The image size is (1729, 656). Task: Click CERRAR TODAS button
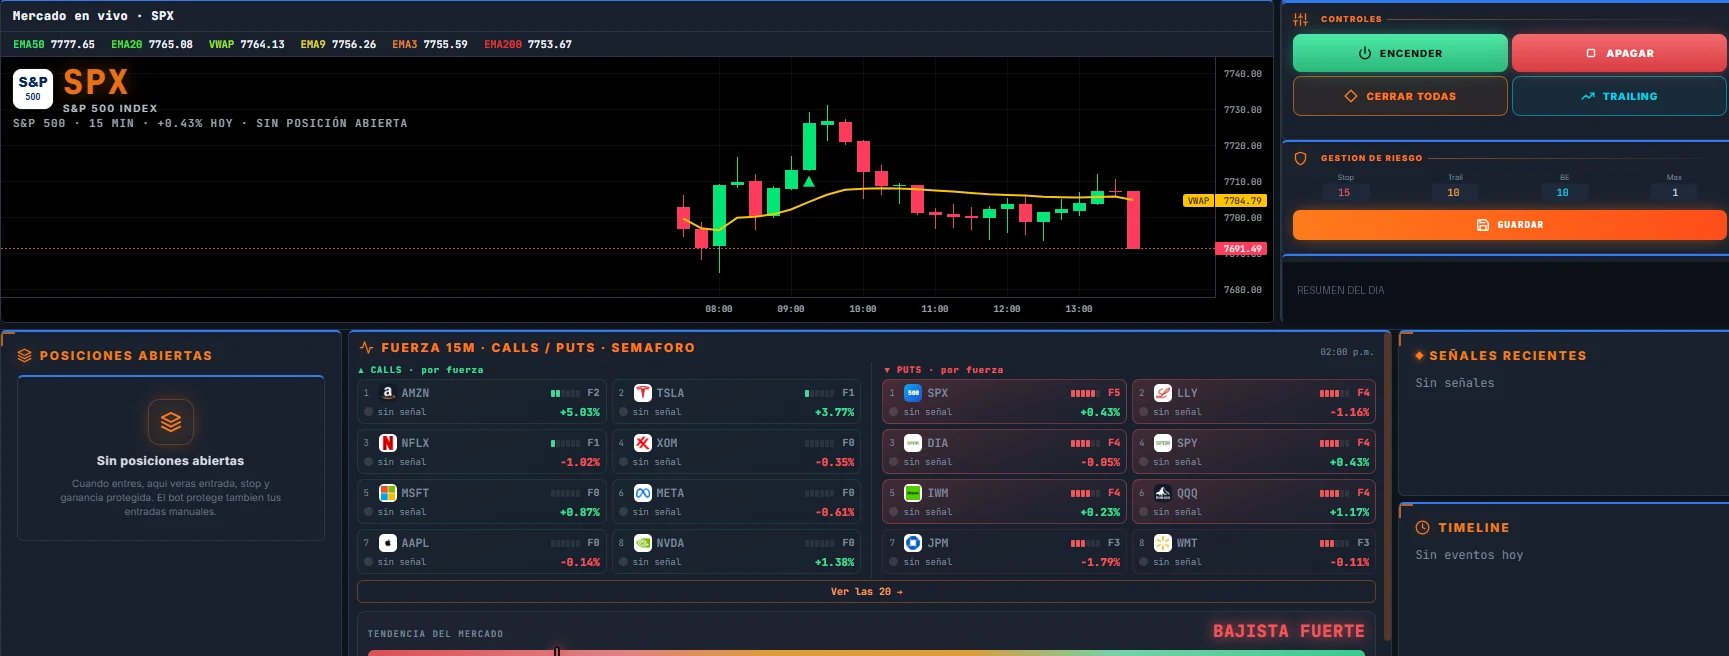(x=1399, y=96)
